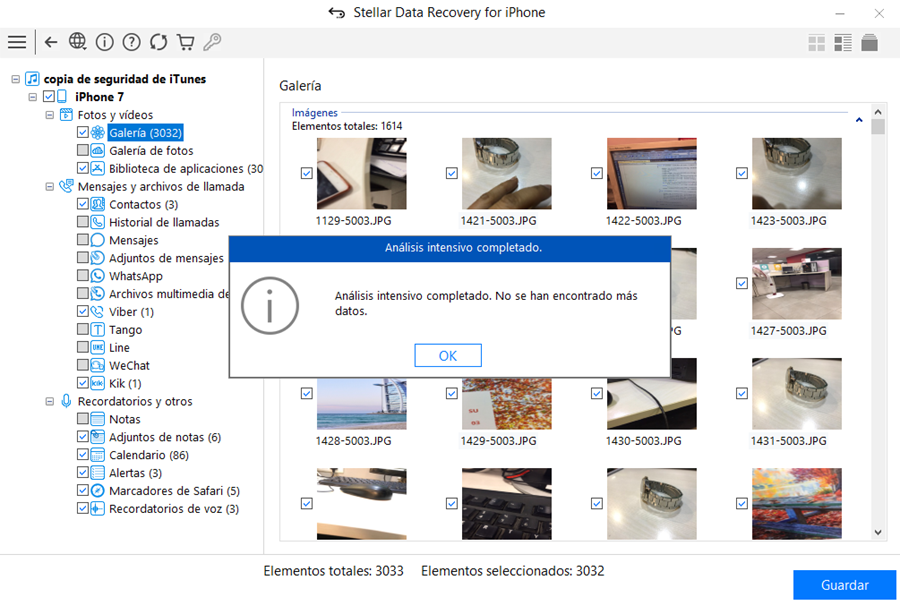Select Marcadores de Safari (5) item
Viewport: 900px width, 614px height.
tap(174, 491)
